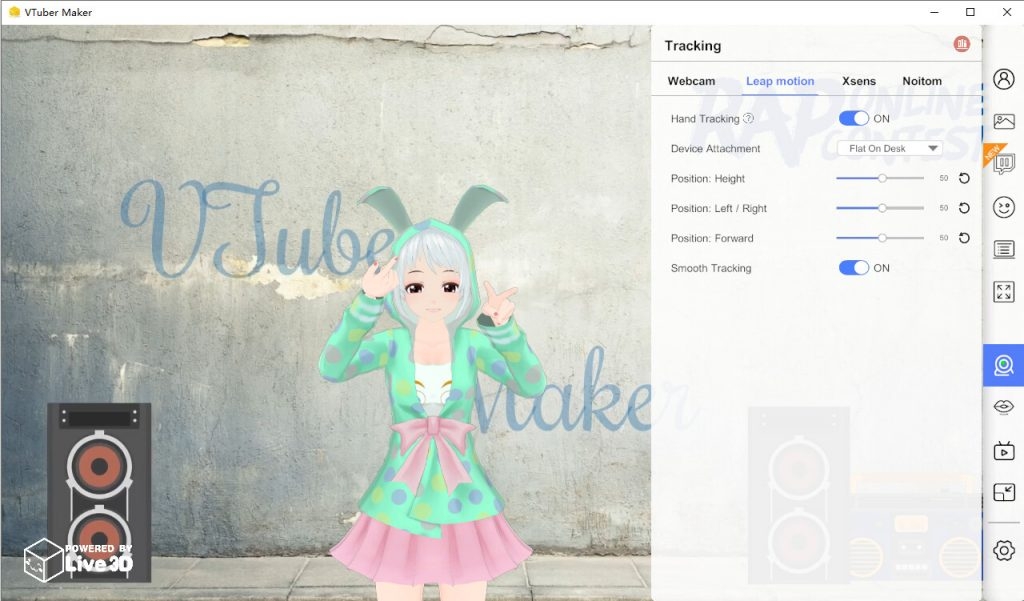
Task: Enter fullscreen with the expand arrows icon
Action: [x=1004, y=292]
